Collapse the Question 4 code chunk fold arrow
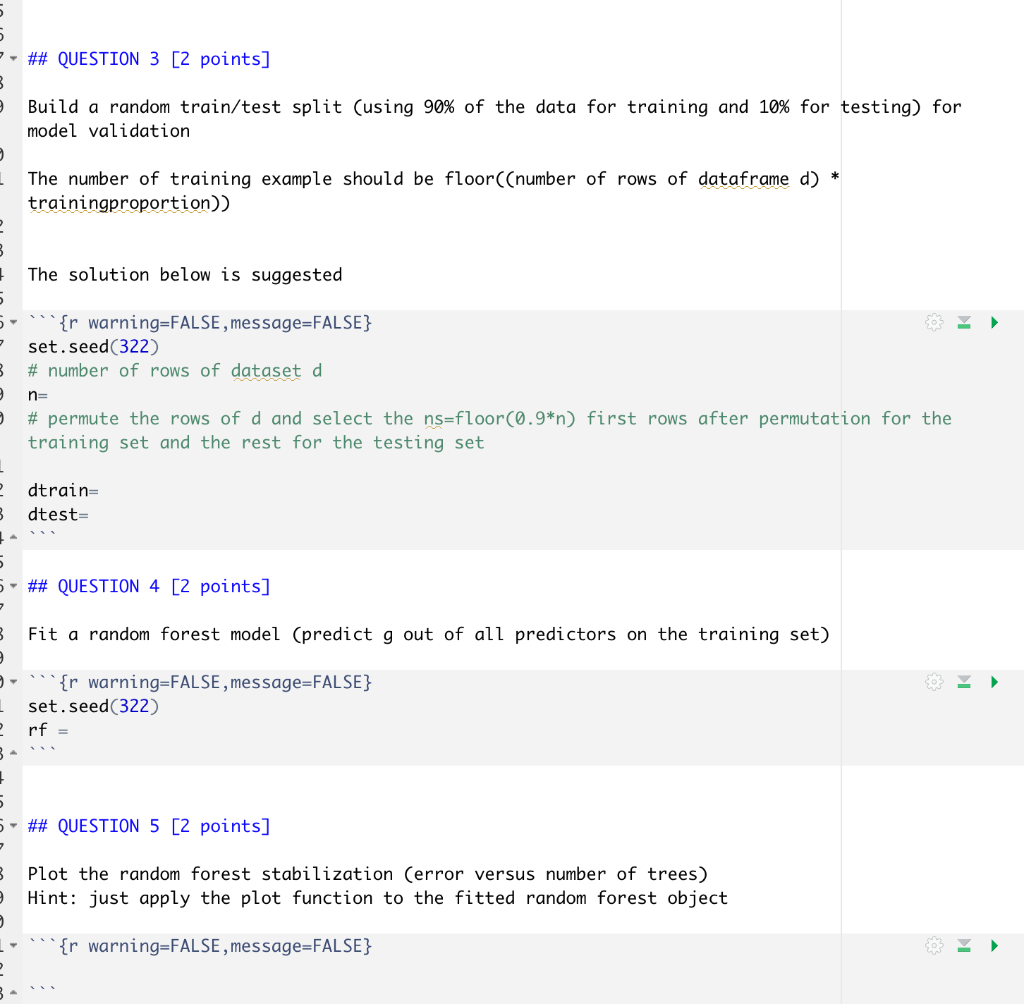The image size is (1024, 1004). (14, 682)
